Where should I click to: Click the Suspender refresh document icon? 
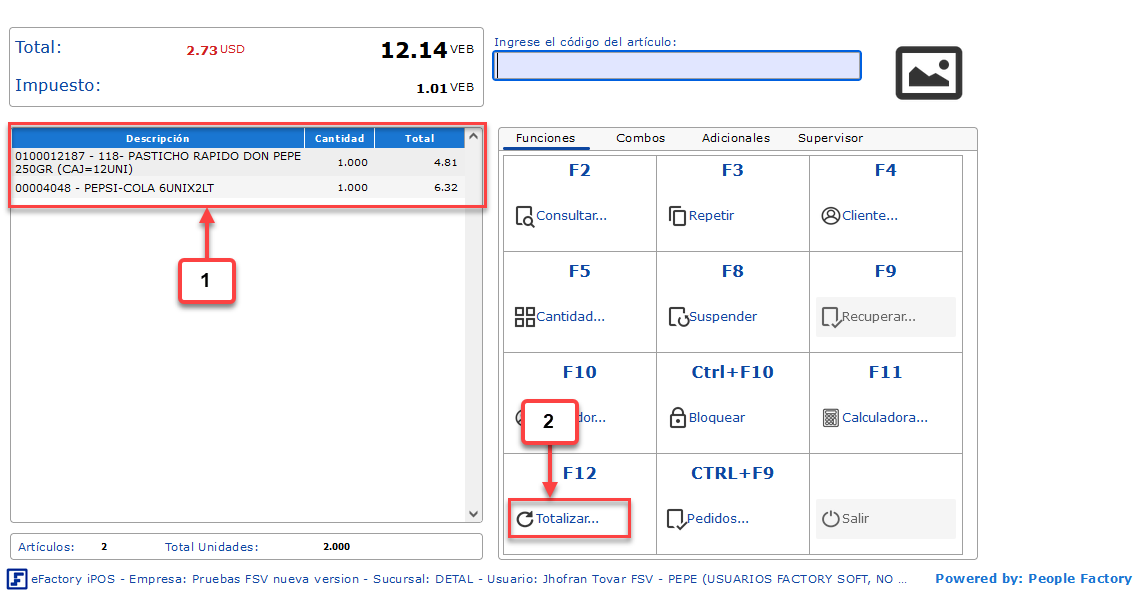coord(678,317)
